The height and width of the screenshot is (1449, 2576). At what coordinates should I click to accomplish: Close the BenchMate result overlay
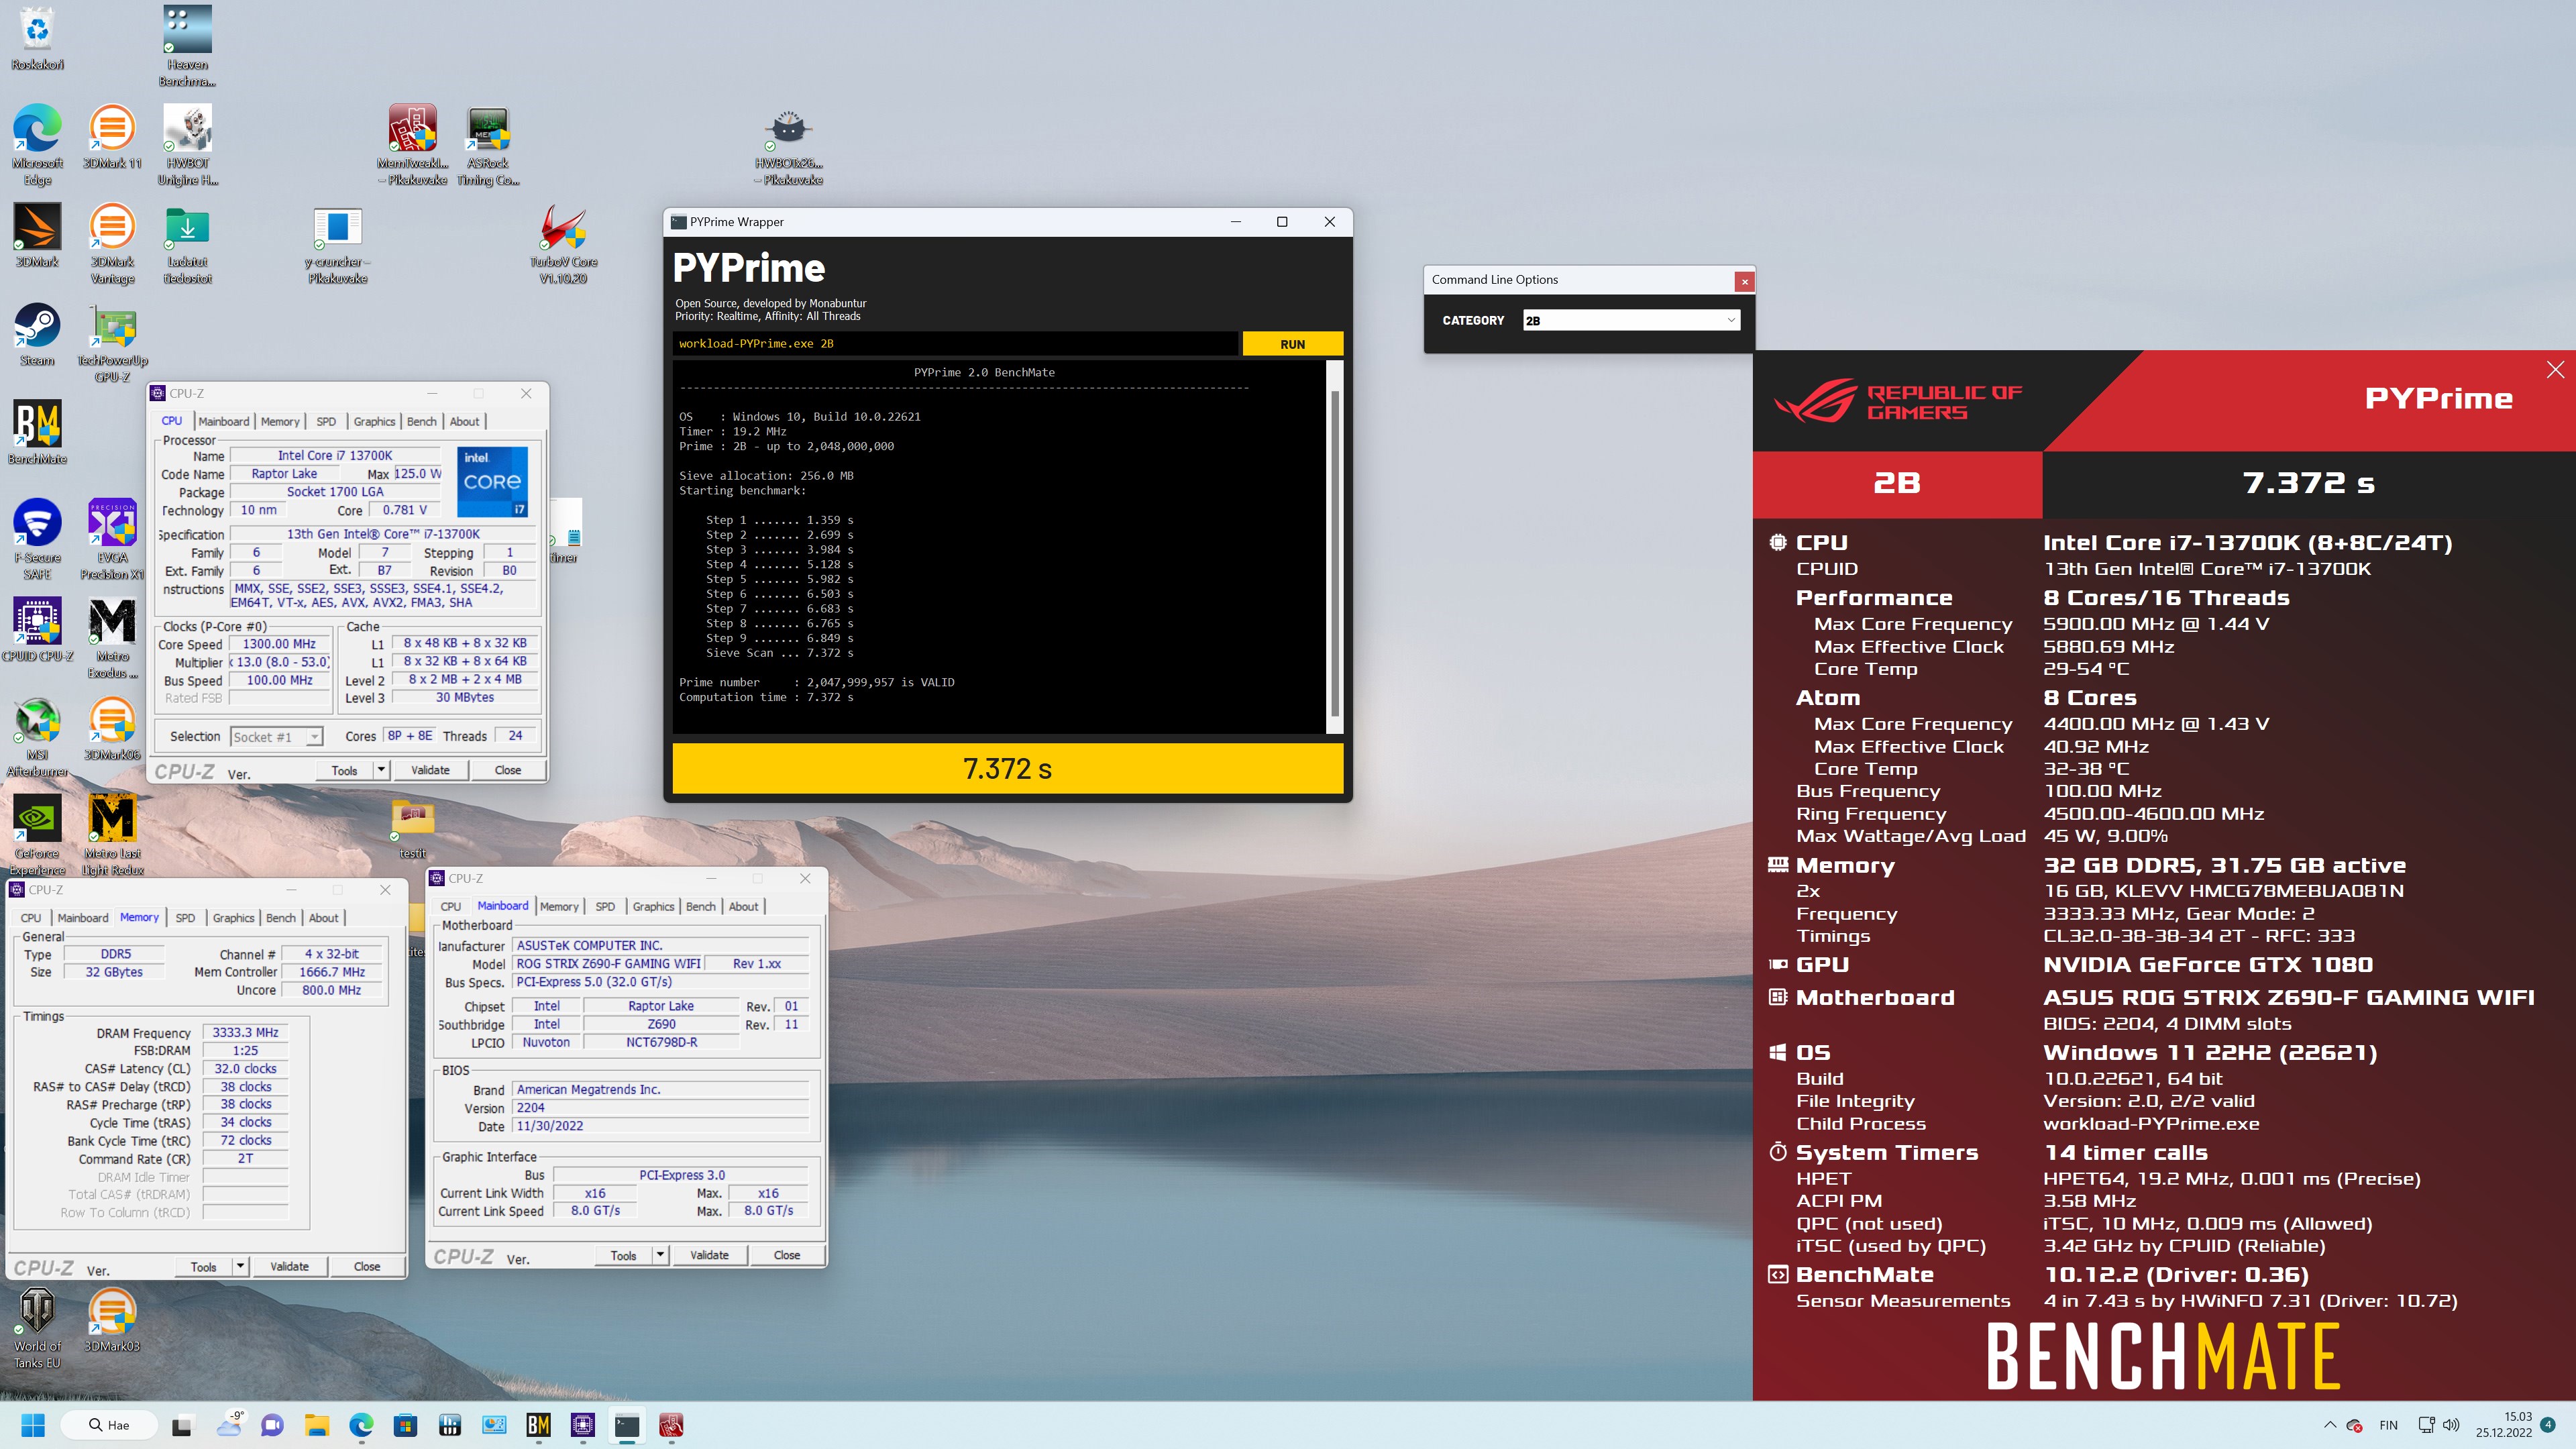[2555, 370]
